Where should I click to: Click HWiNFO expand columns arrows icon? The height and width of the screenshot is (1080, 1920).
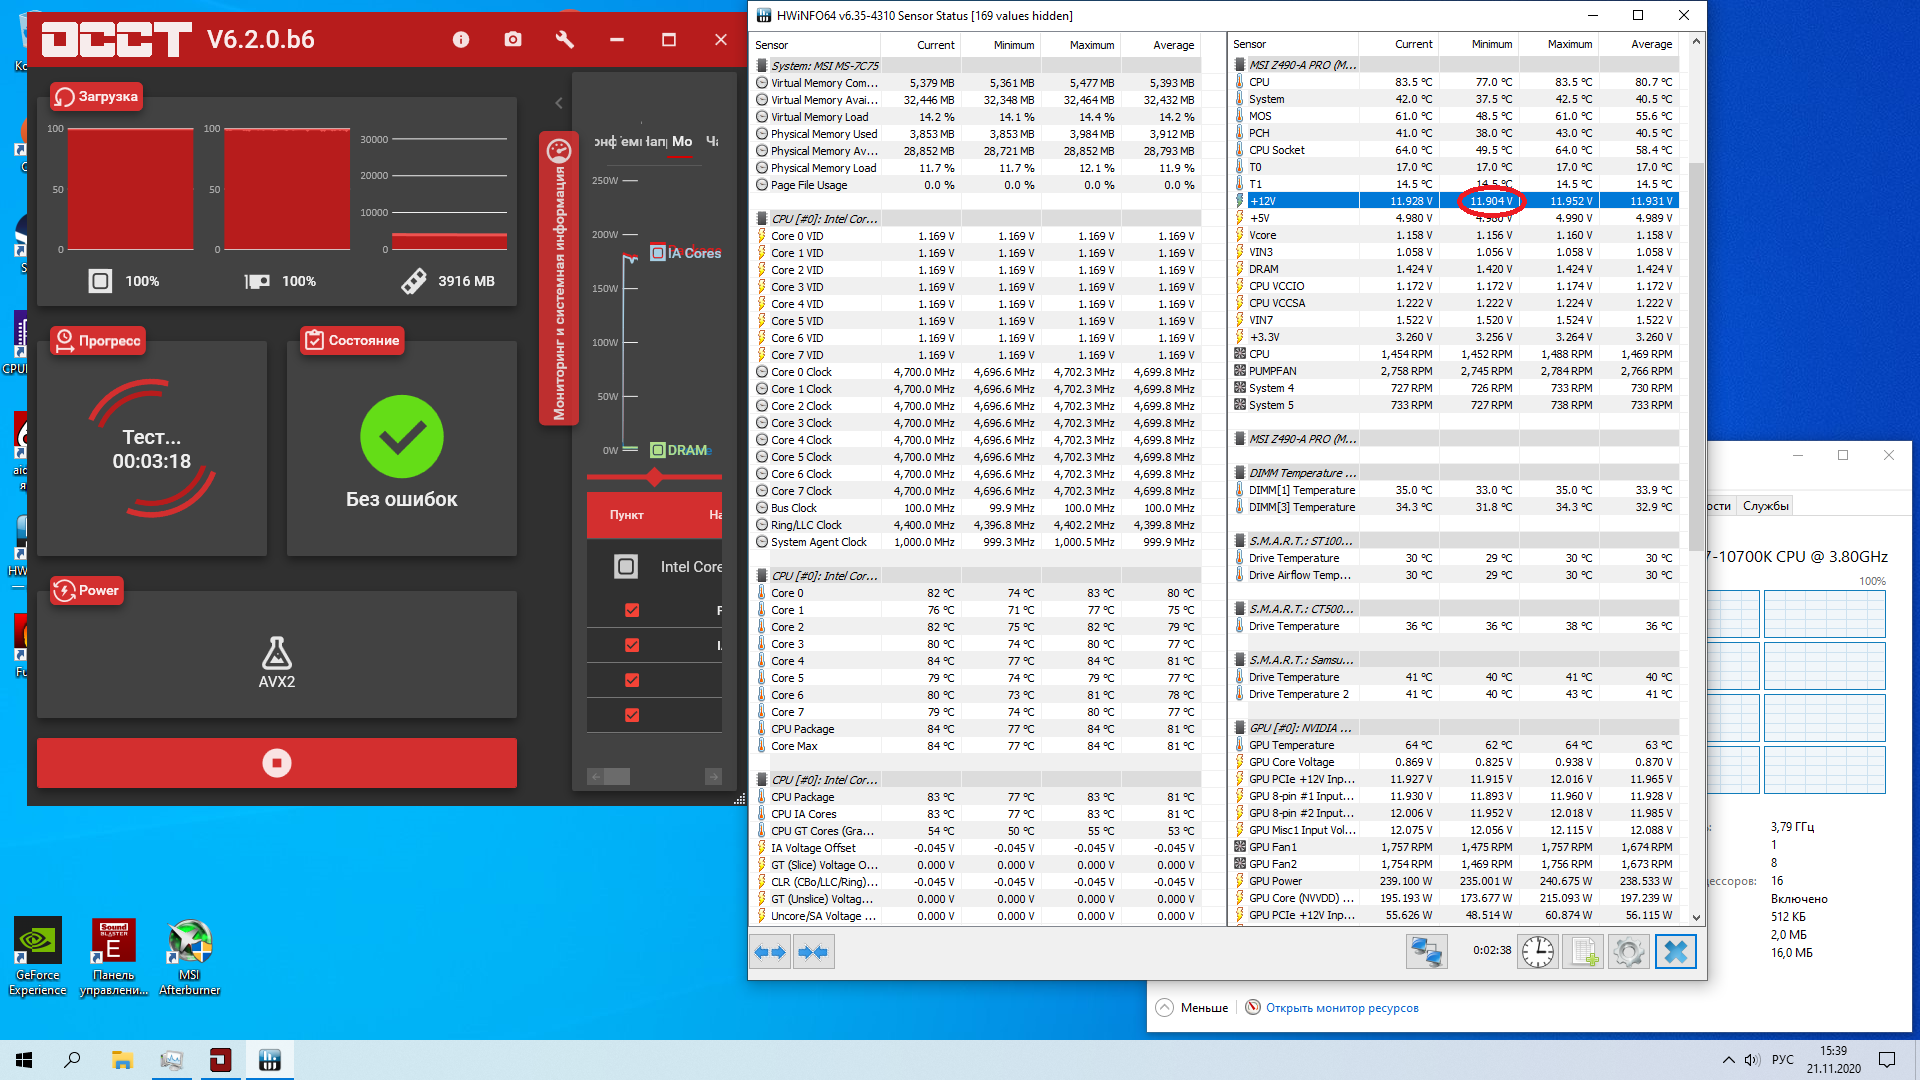(x=770, y=952)
